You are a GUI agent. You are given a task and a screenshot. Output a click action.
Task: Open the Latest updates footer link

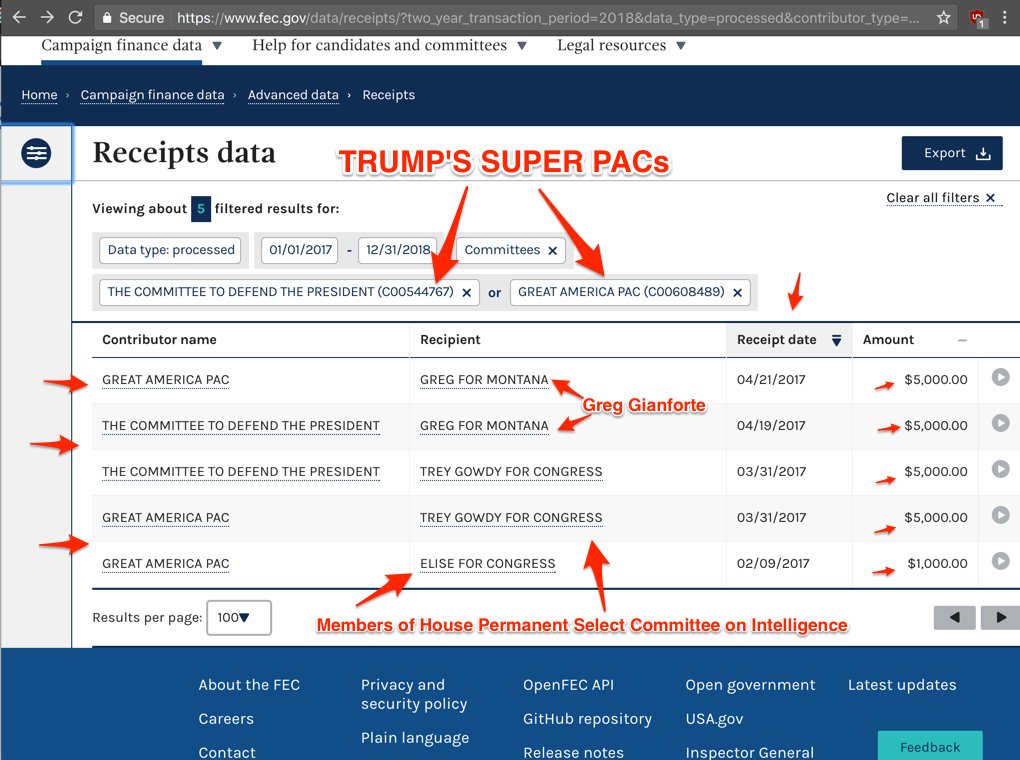(x=902, y=685)
